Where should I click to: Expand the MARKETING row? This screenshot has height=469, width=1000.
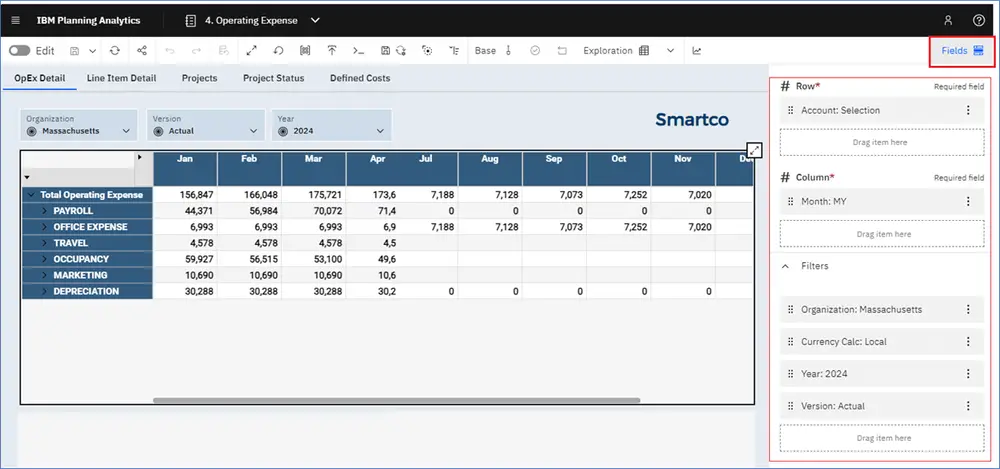45,275
